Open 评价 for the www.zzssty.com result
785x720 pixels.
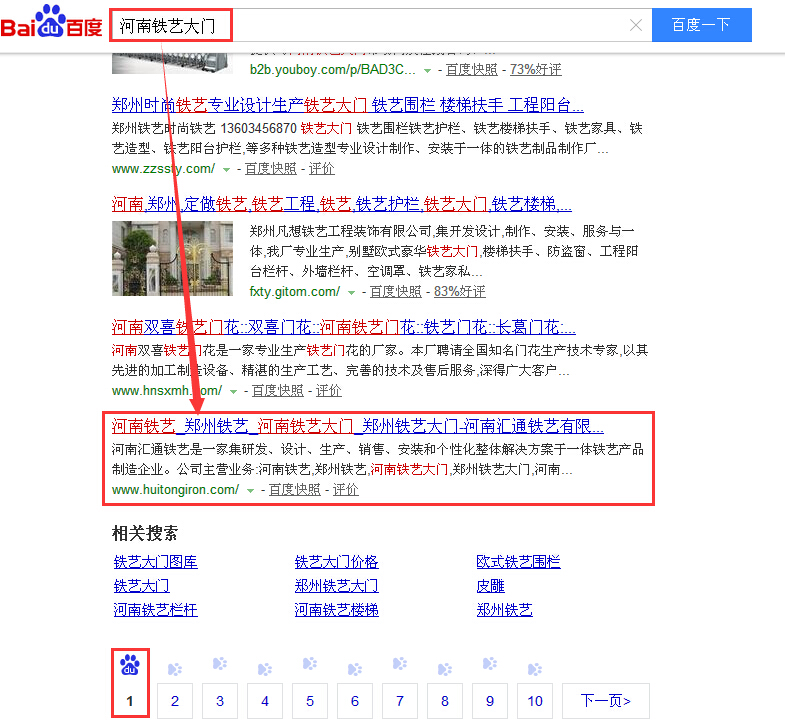point(321,169)
